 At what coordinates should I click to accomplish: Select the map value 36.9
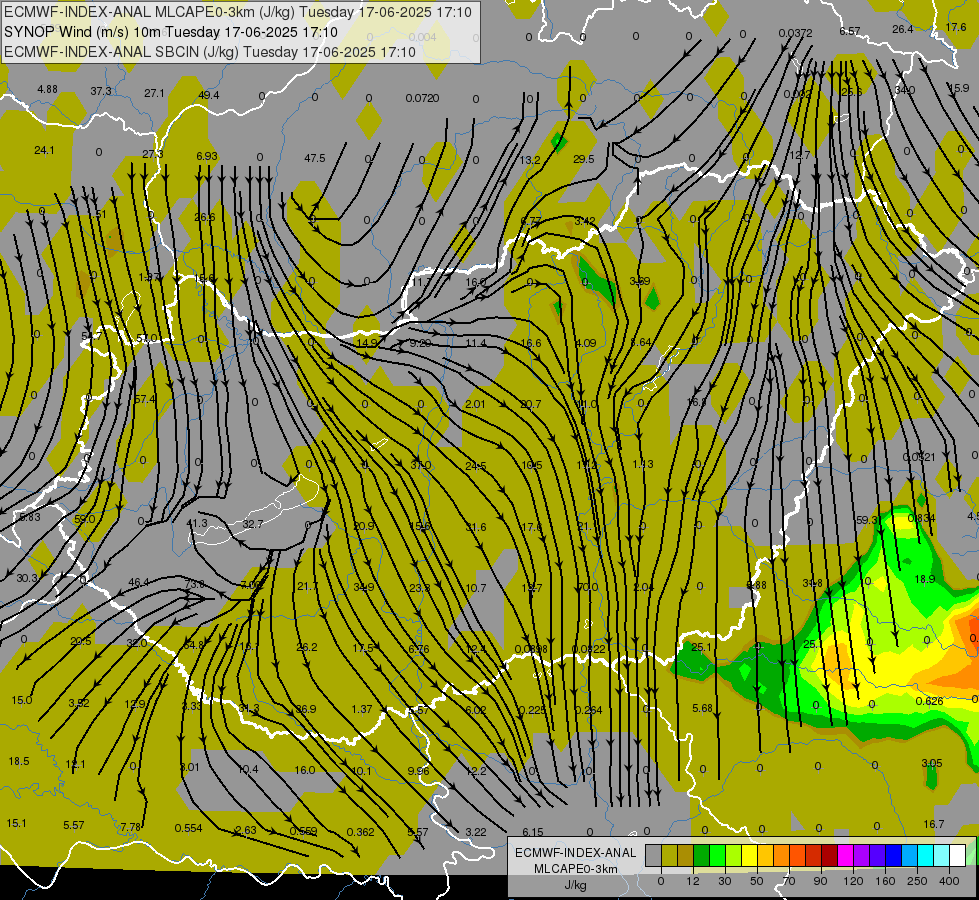(x=306, y=710)
